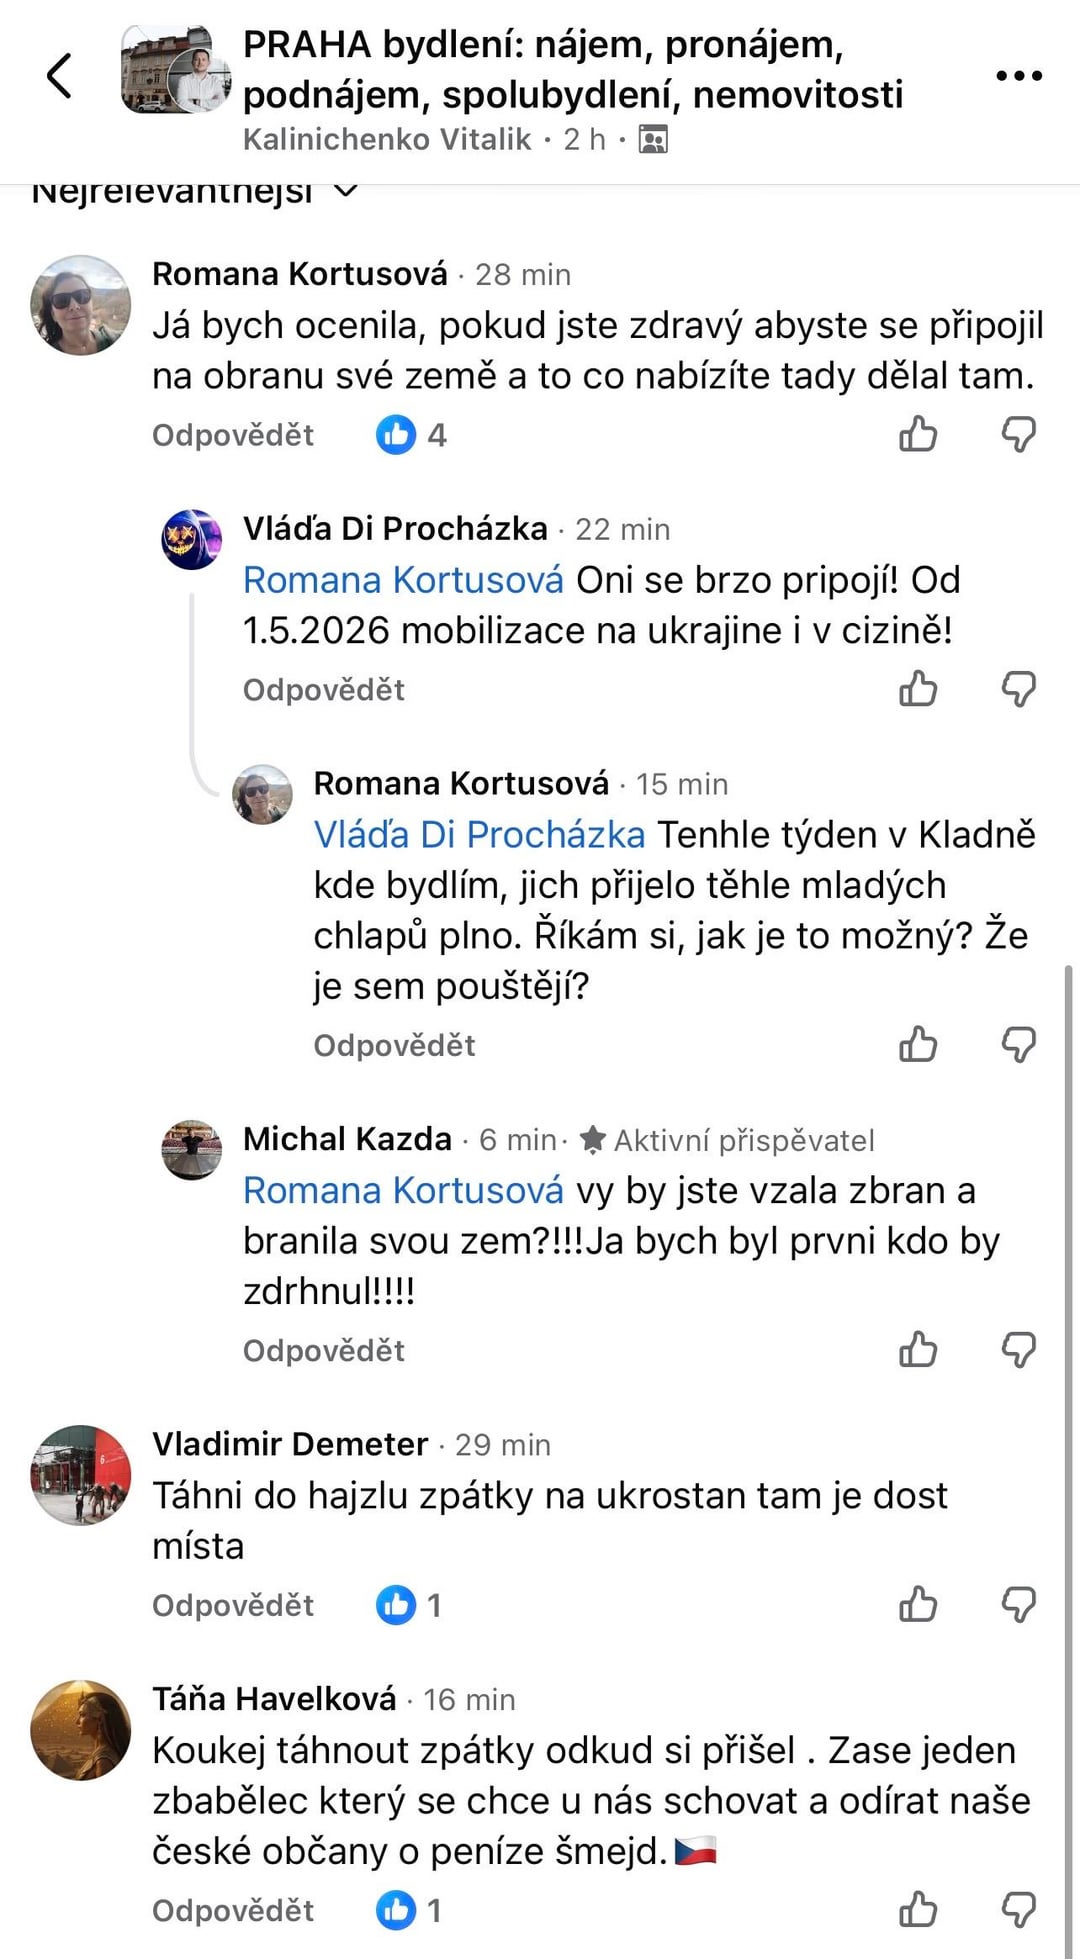Dislike Vladimir Demeter's comment

click(x=1018, y=1605)
